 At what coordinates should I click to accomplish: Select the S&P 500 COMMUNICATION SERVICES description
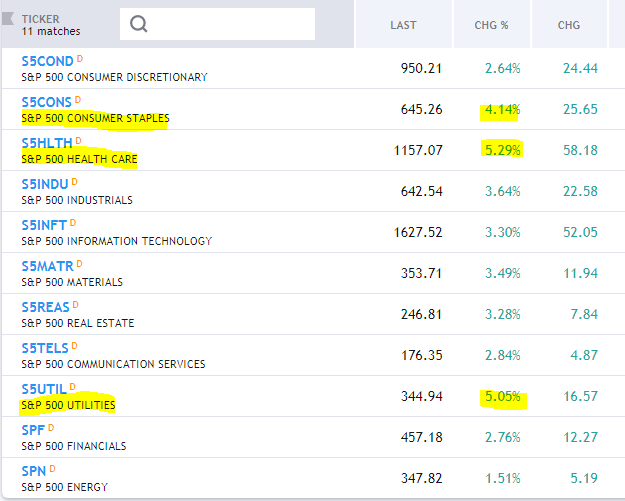114,364
